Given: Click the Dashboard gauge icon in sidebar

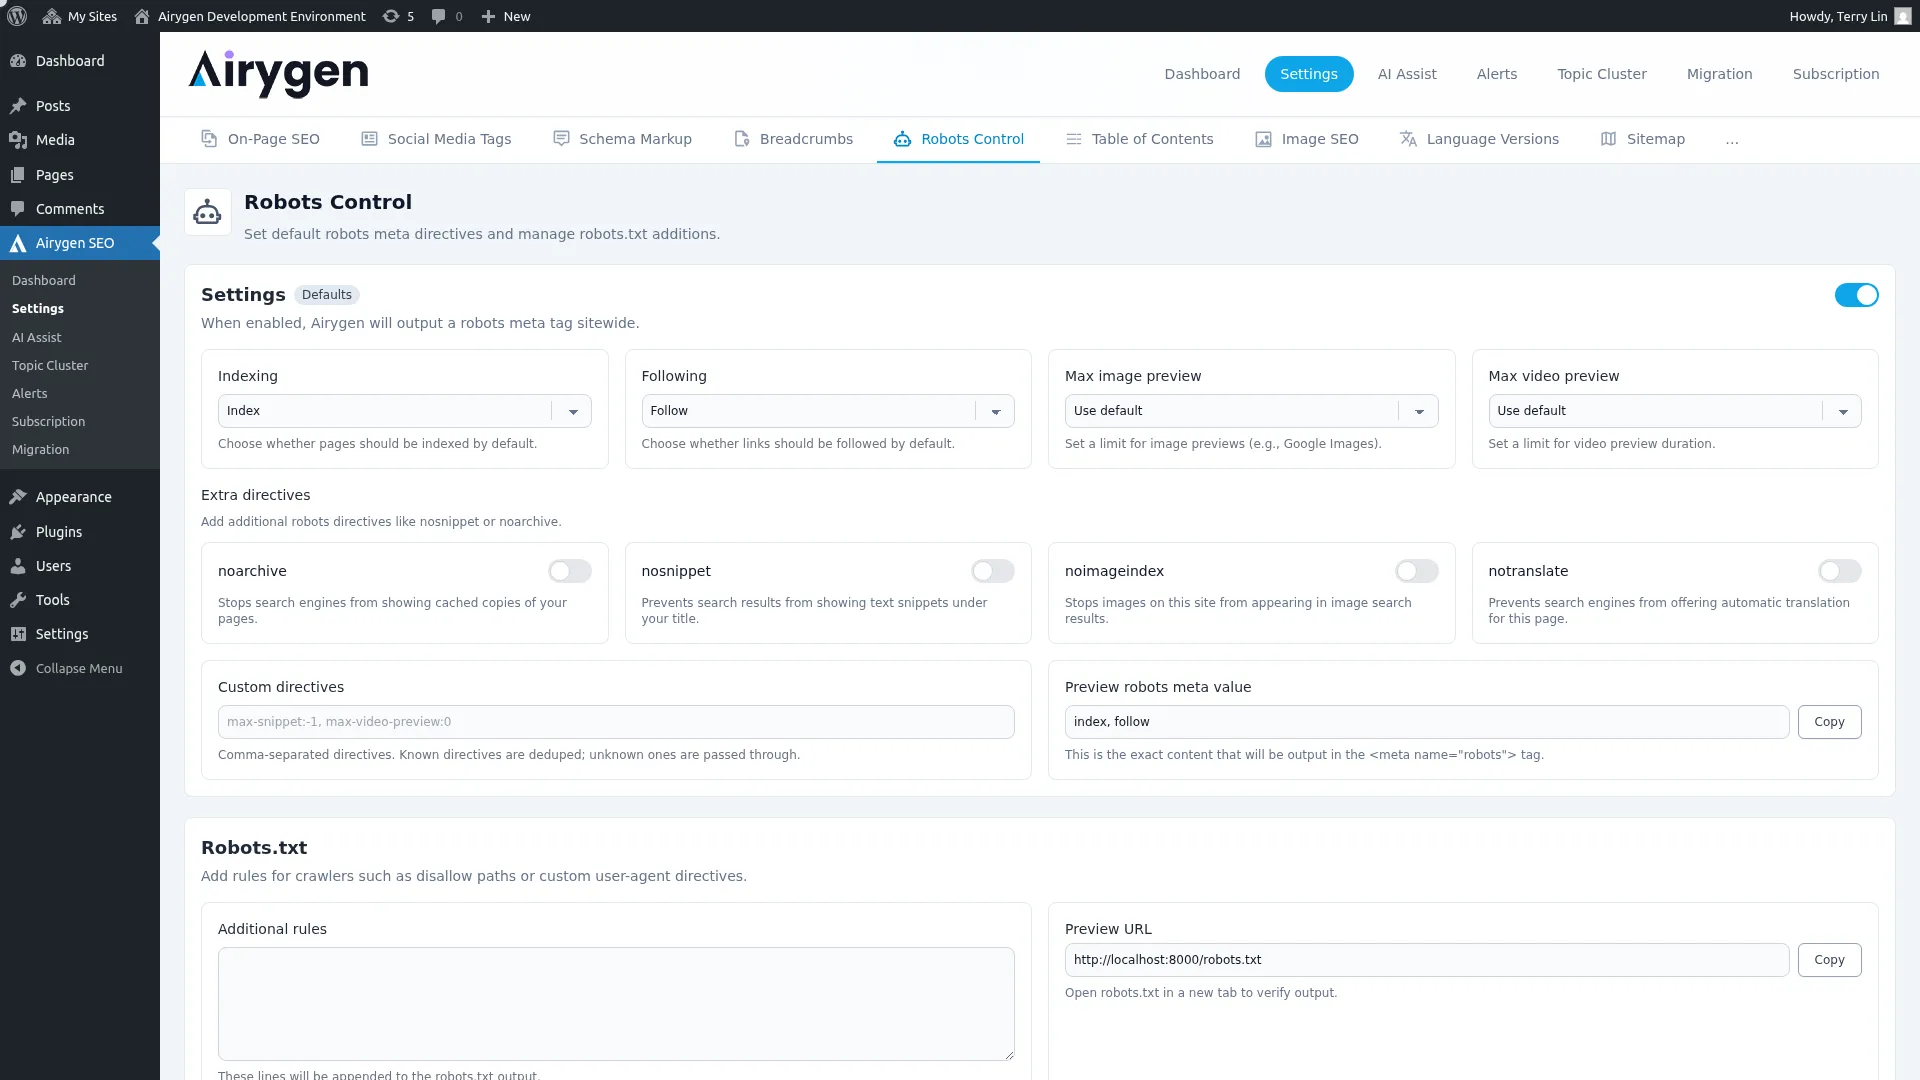Looking at the screenshot, I should click(18, 61).
